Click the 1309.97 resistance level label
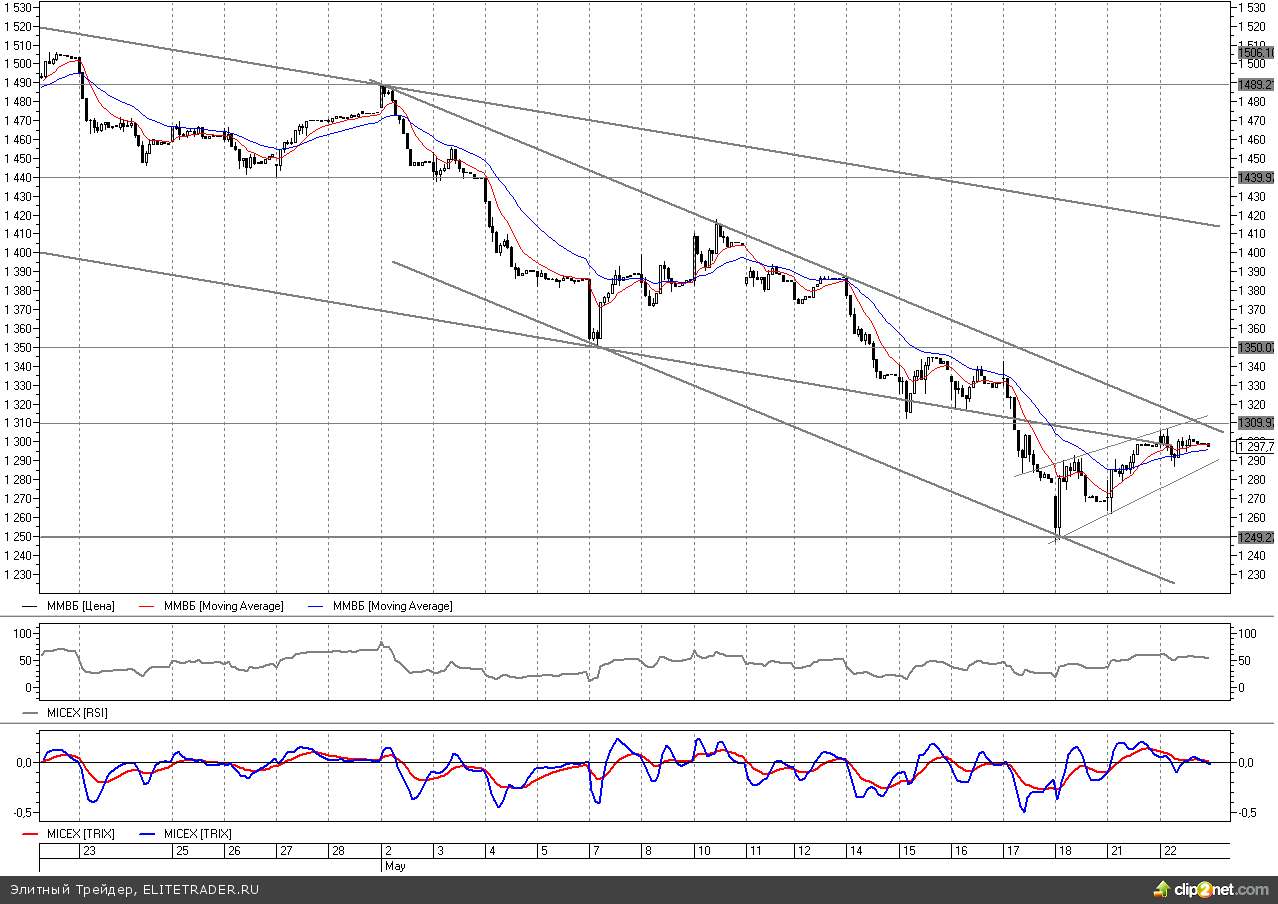 pyautogui.click(x=1256, y=423)
